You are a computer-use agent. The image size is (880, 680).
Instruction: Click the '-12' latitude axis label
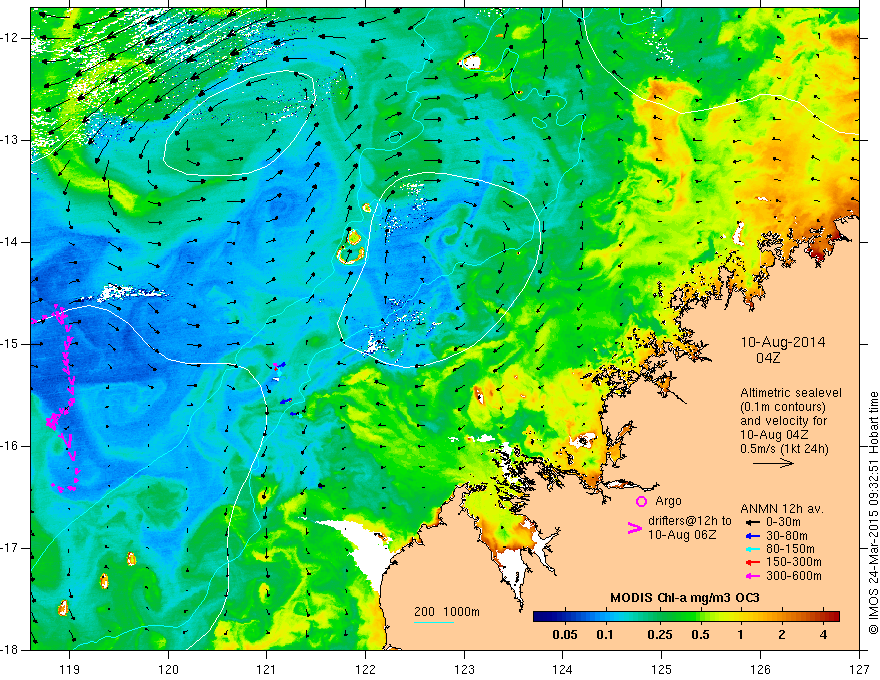(x=11, y=38)
